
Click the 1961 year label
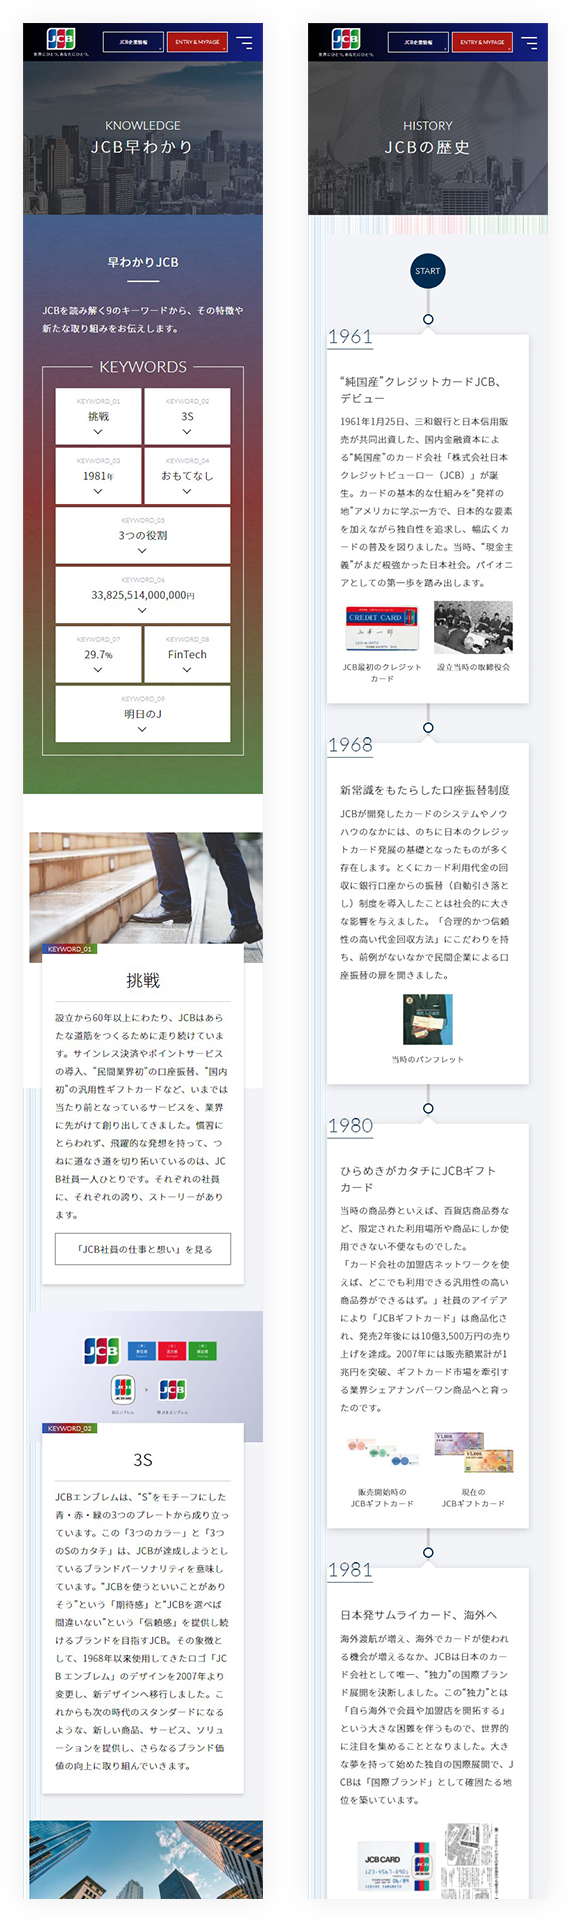tap(351, 337)
